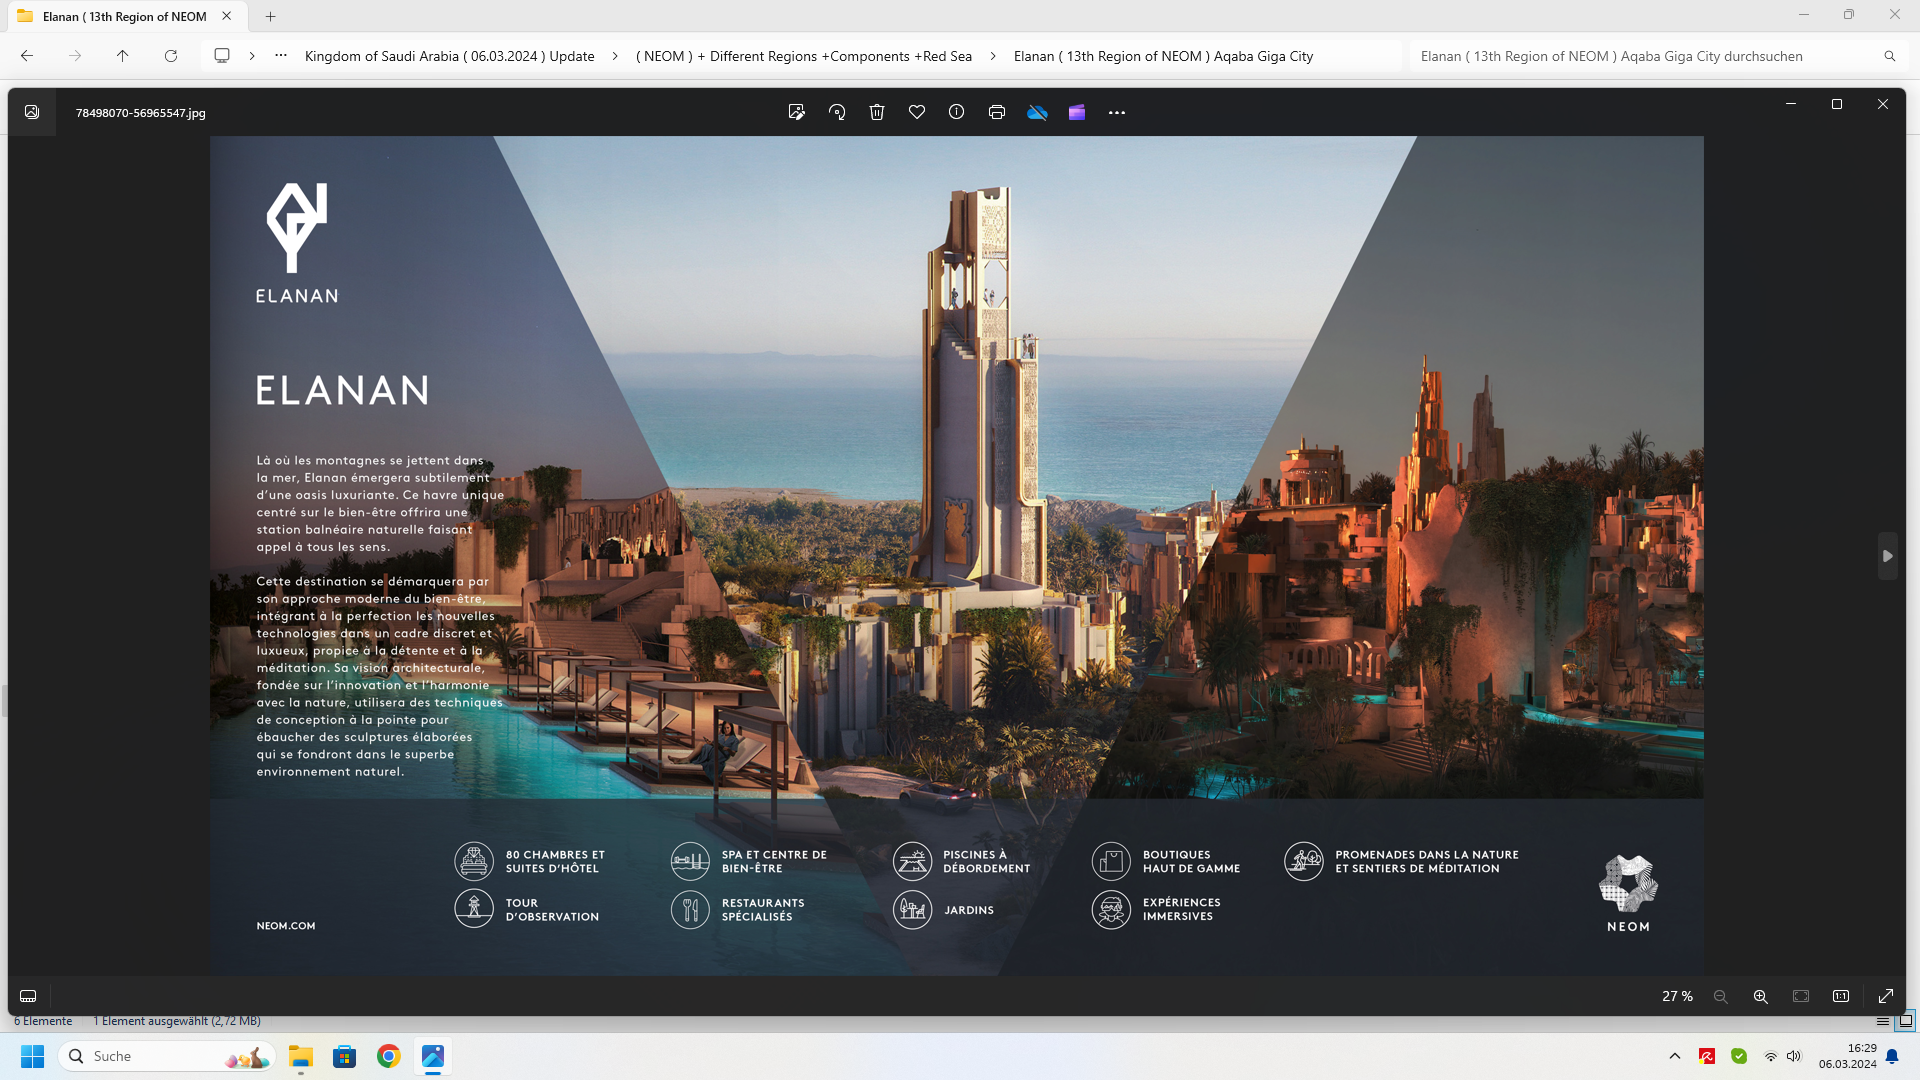Click the Elanan Aqaba Giga City breadcrumb
The width and height of the screenshot is (1920, 1080).
pyautogui.click(x=1163, y=56)
